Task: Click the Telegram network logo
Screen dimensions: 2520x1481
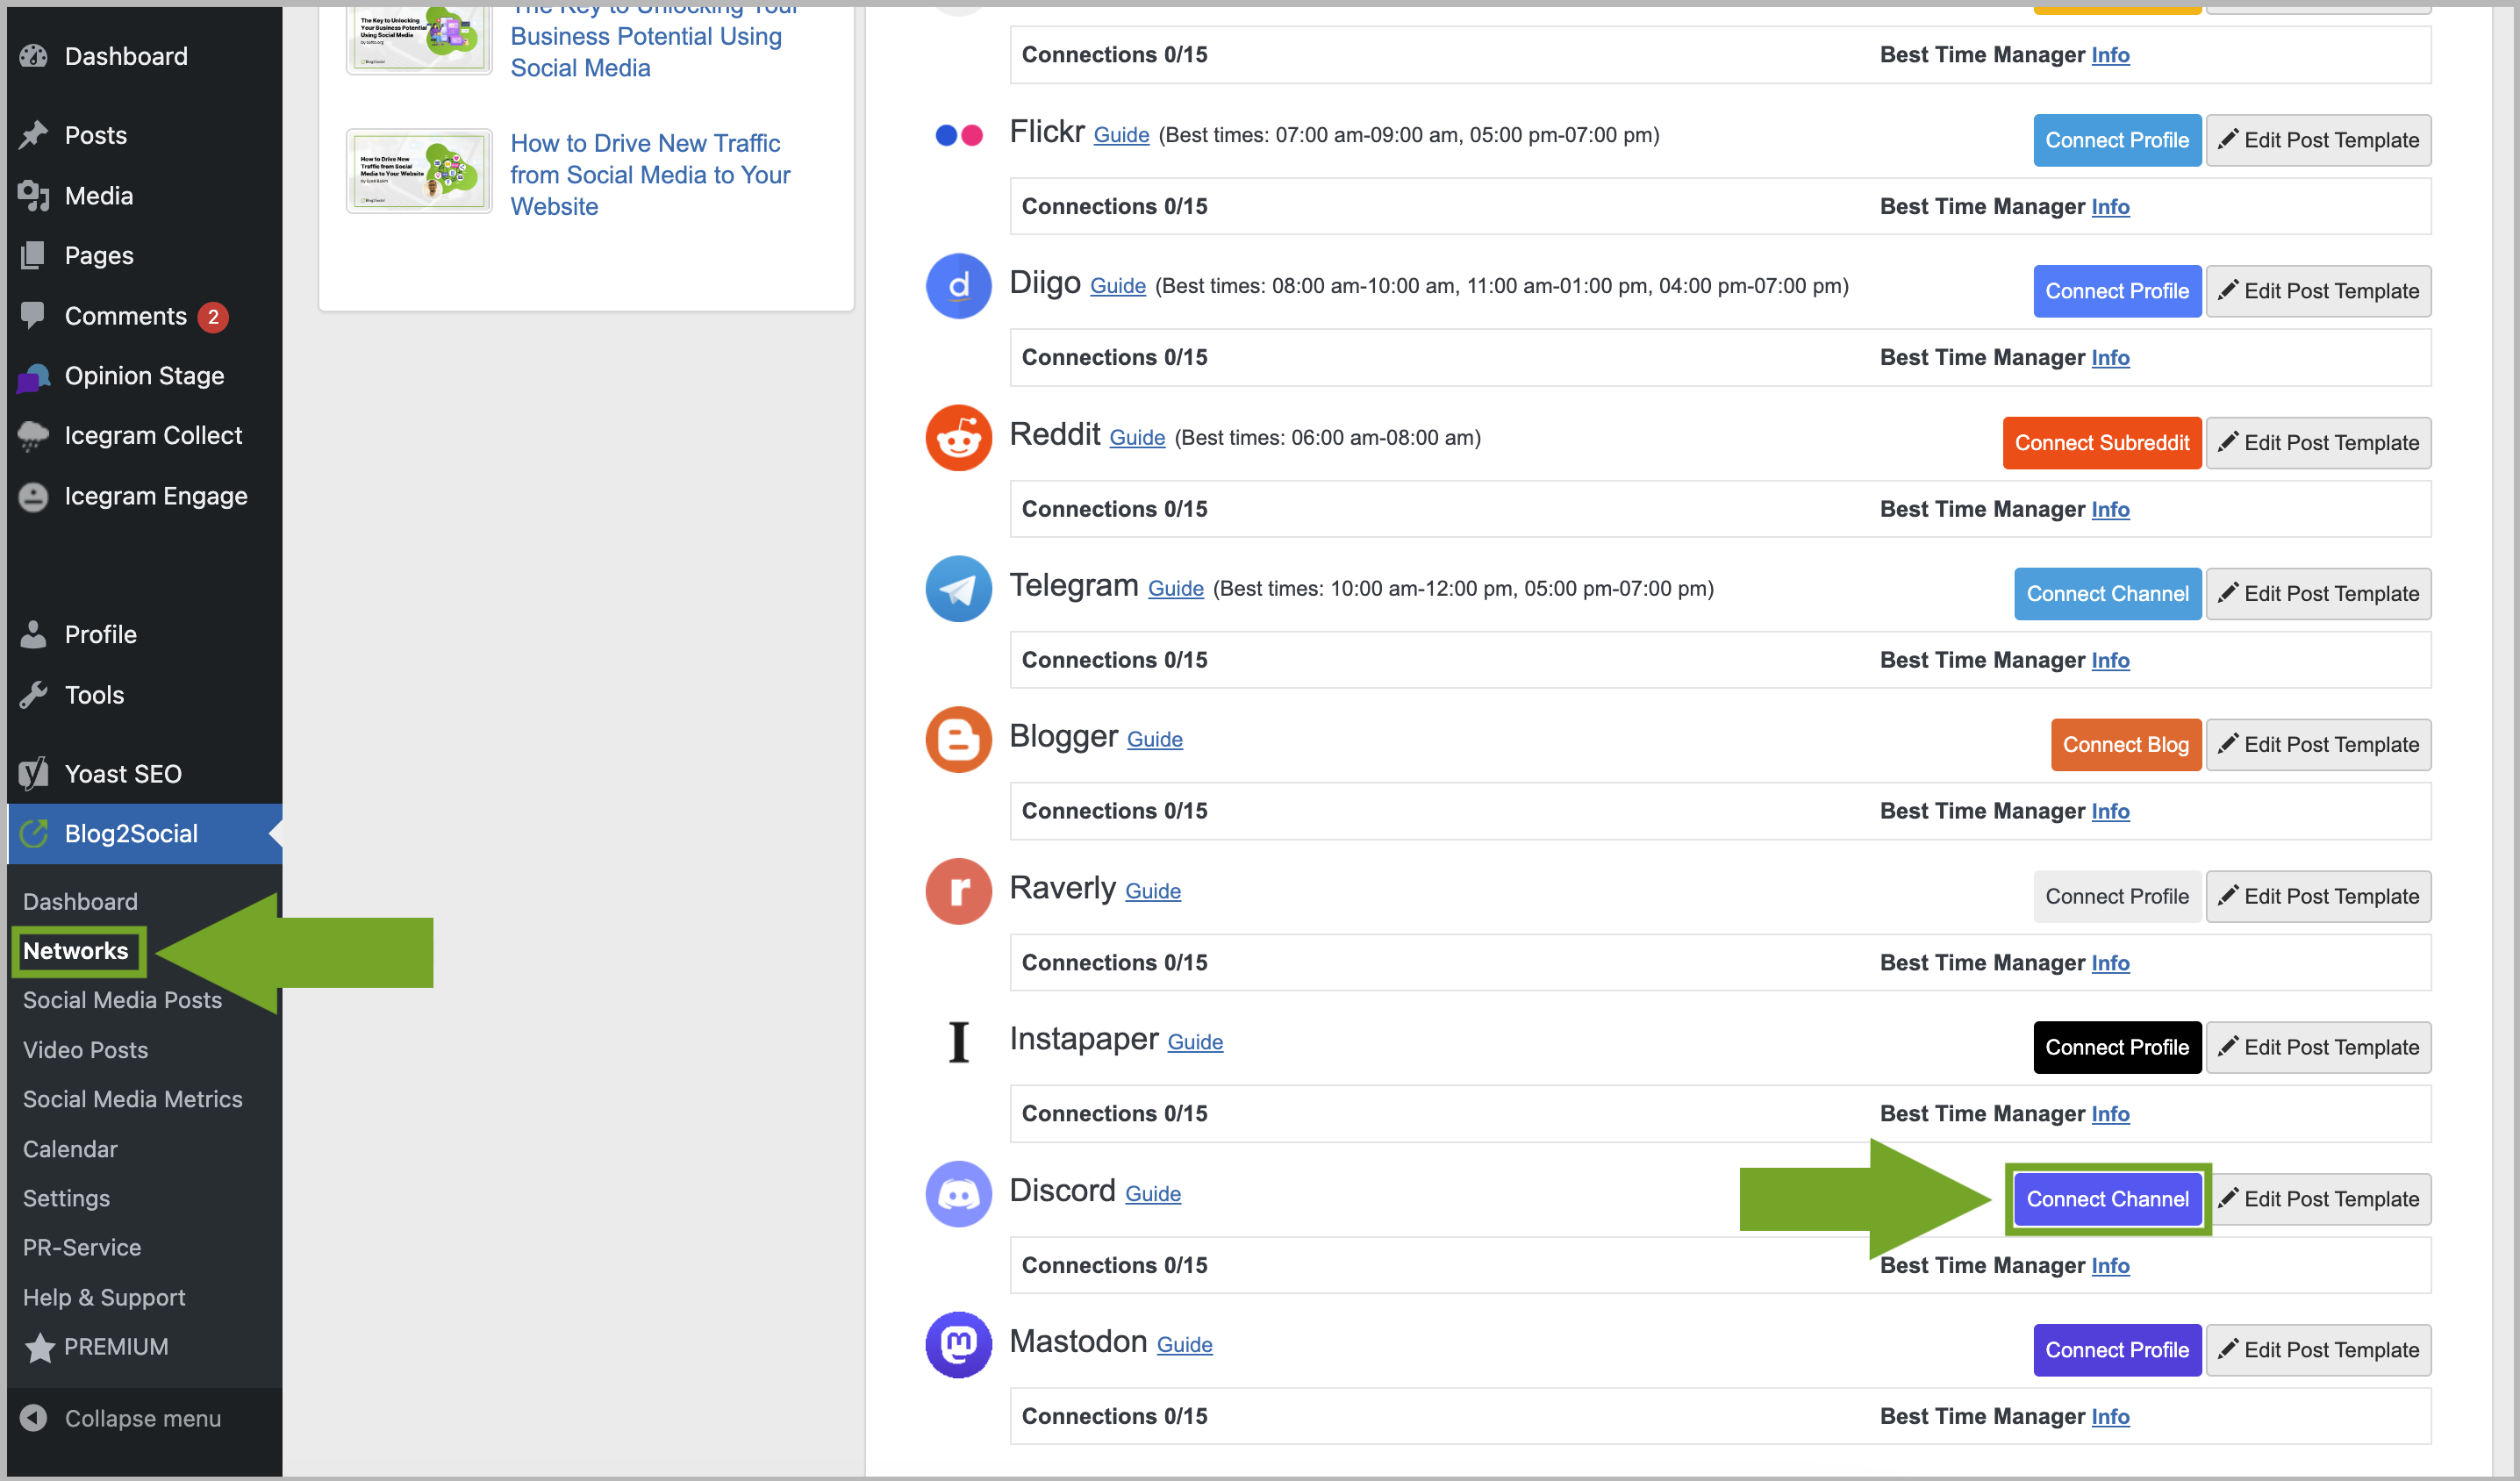Action: [959, 589]
